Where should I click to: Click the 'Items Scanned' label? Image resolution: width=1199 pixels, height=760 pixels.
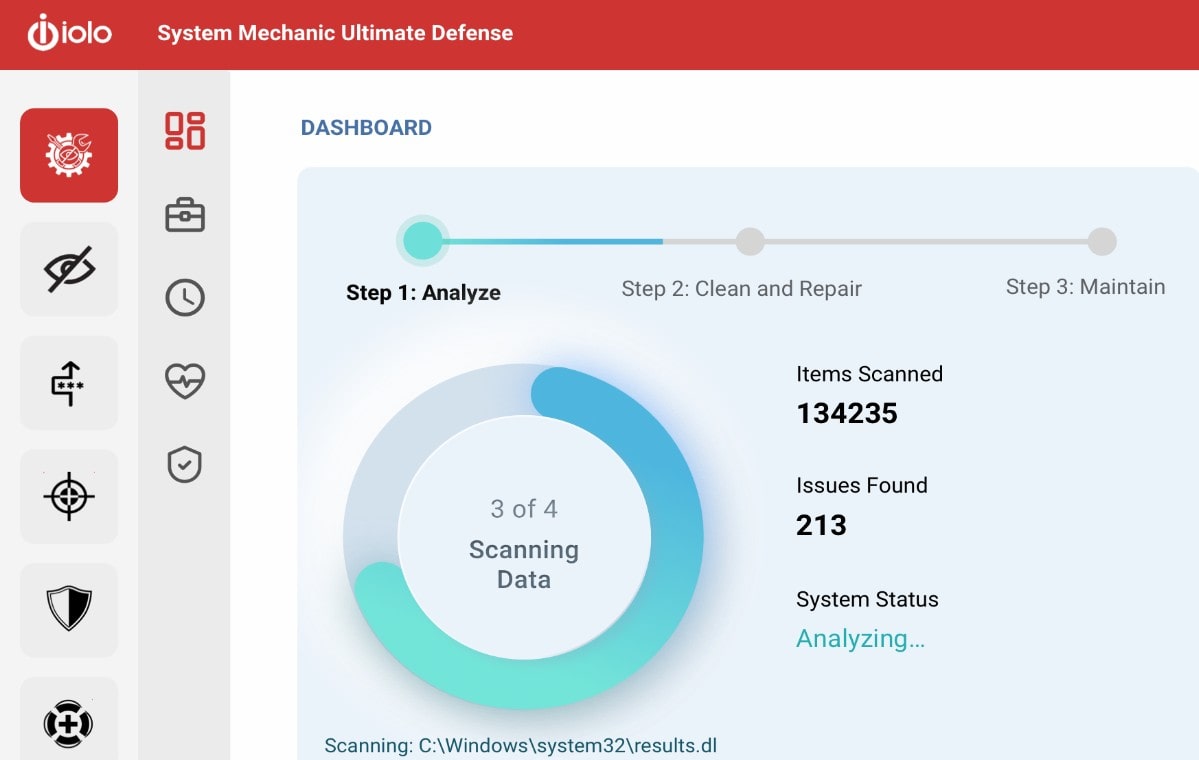[x=869, y=374]
